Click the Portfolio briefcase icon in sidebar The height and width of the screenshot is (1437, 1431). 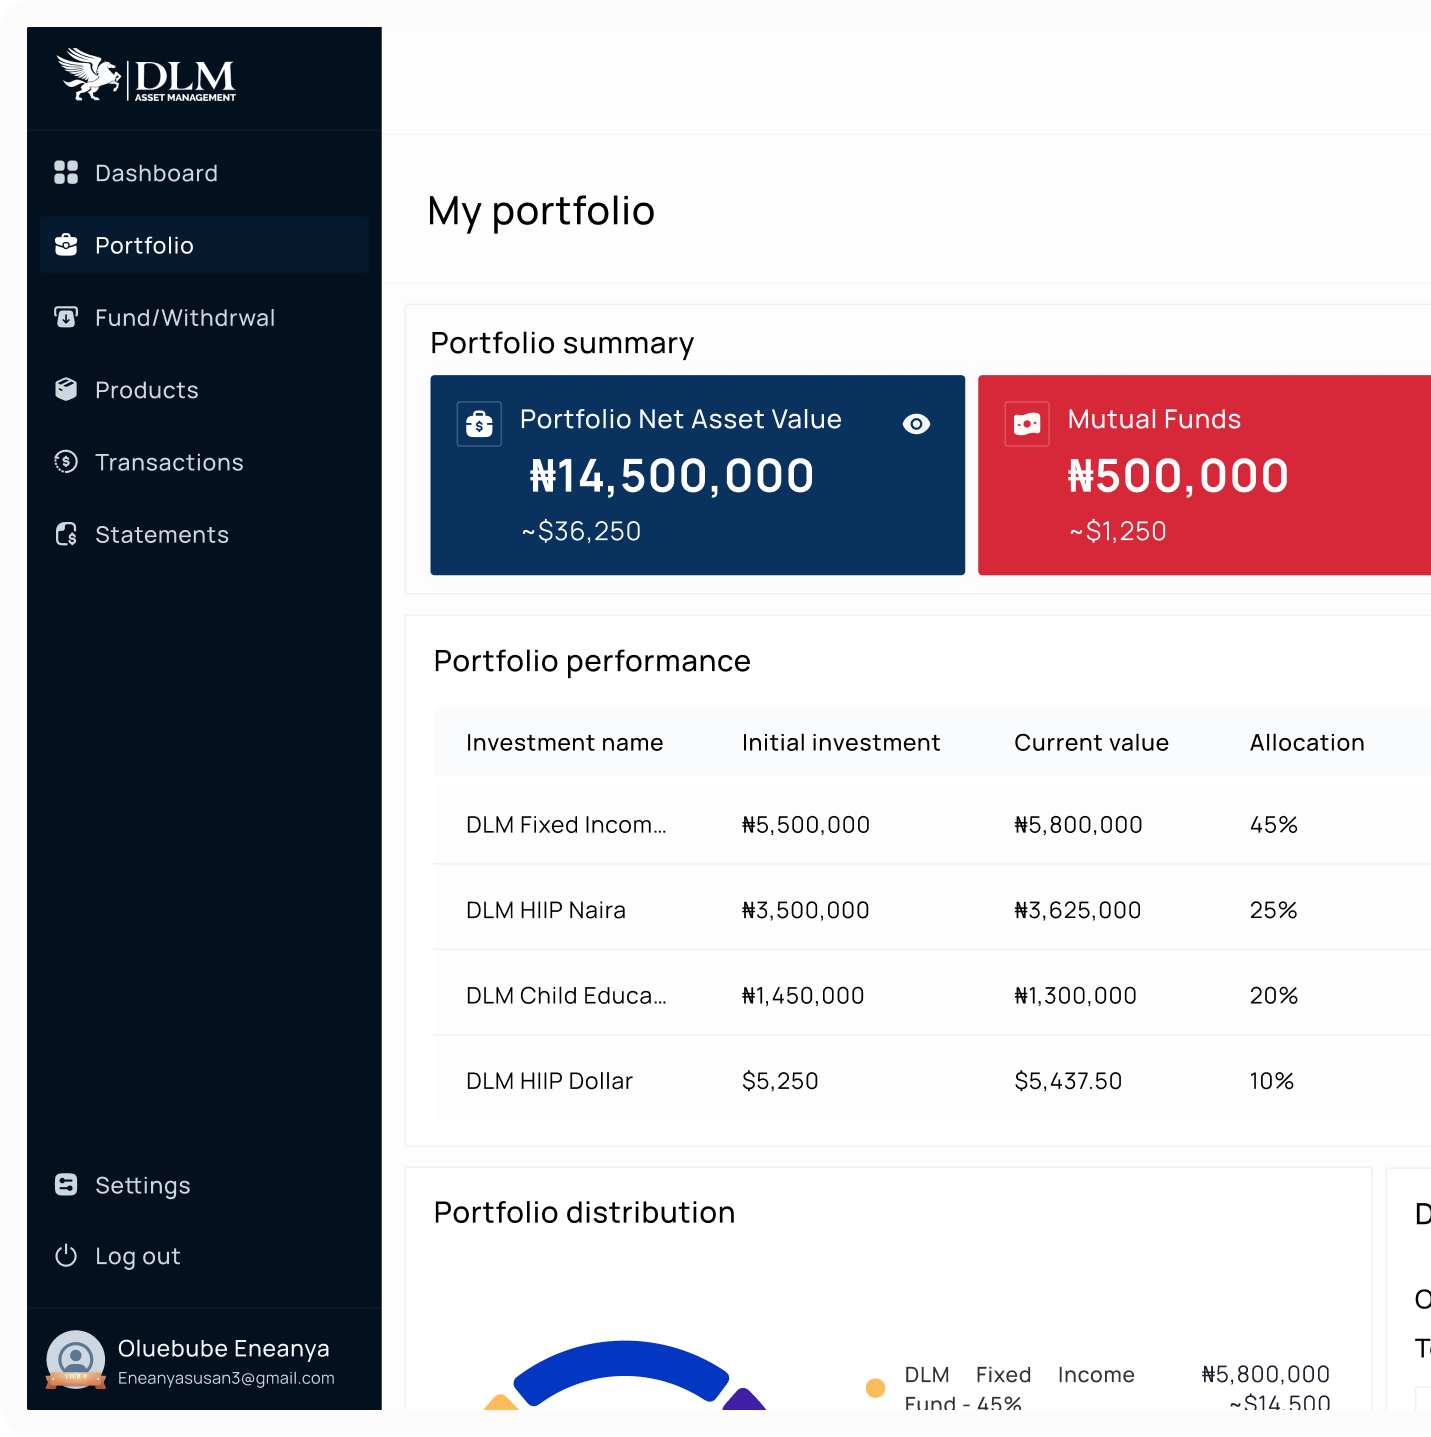tap(66, 245)
